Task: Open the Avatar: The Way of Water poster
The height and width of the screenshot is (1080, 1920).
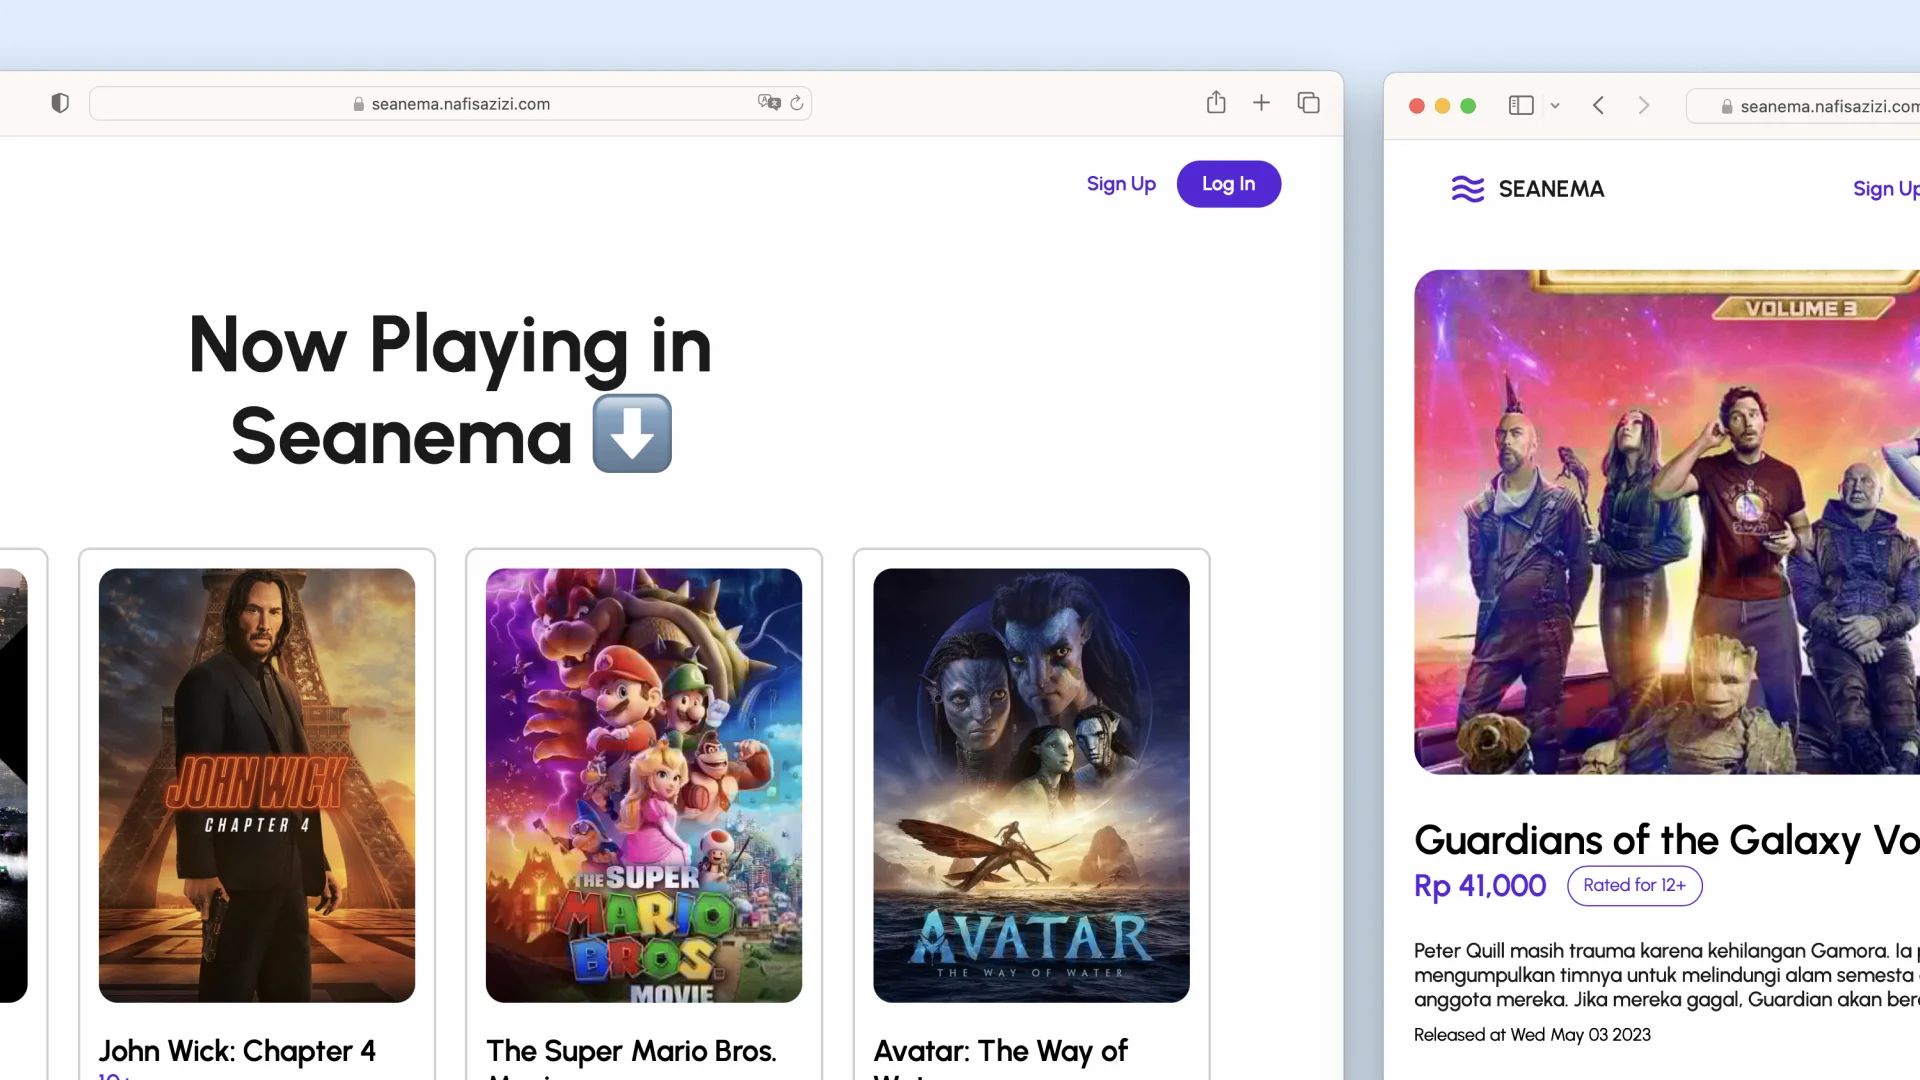Action: [x=1031, y=786]
